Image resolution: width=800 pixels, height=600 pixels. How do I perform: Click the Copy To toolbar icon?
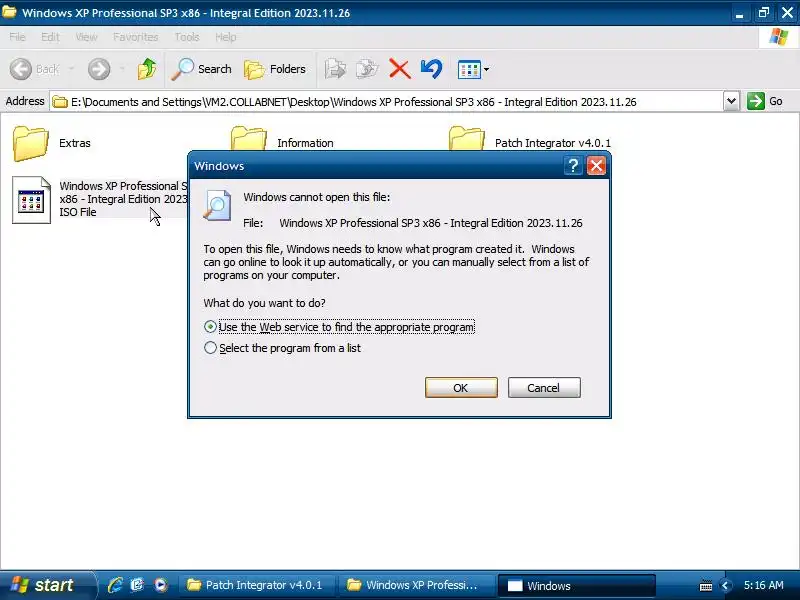coord(367,69)
